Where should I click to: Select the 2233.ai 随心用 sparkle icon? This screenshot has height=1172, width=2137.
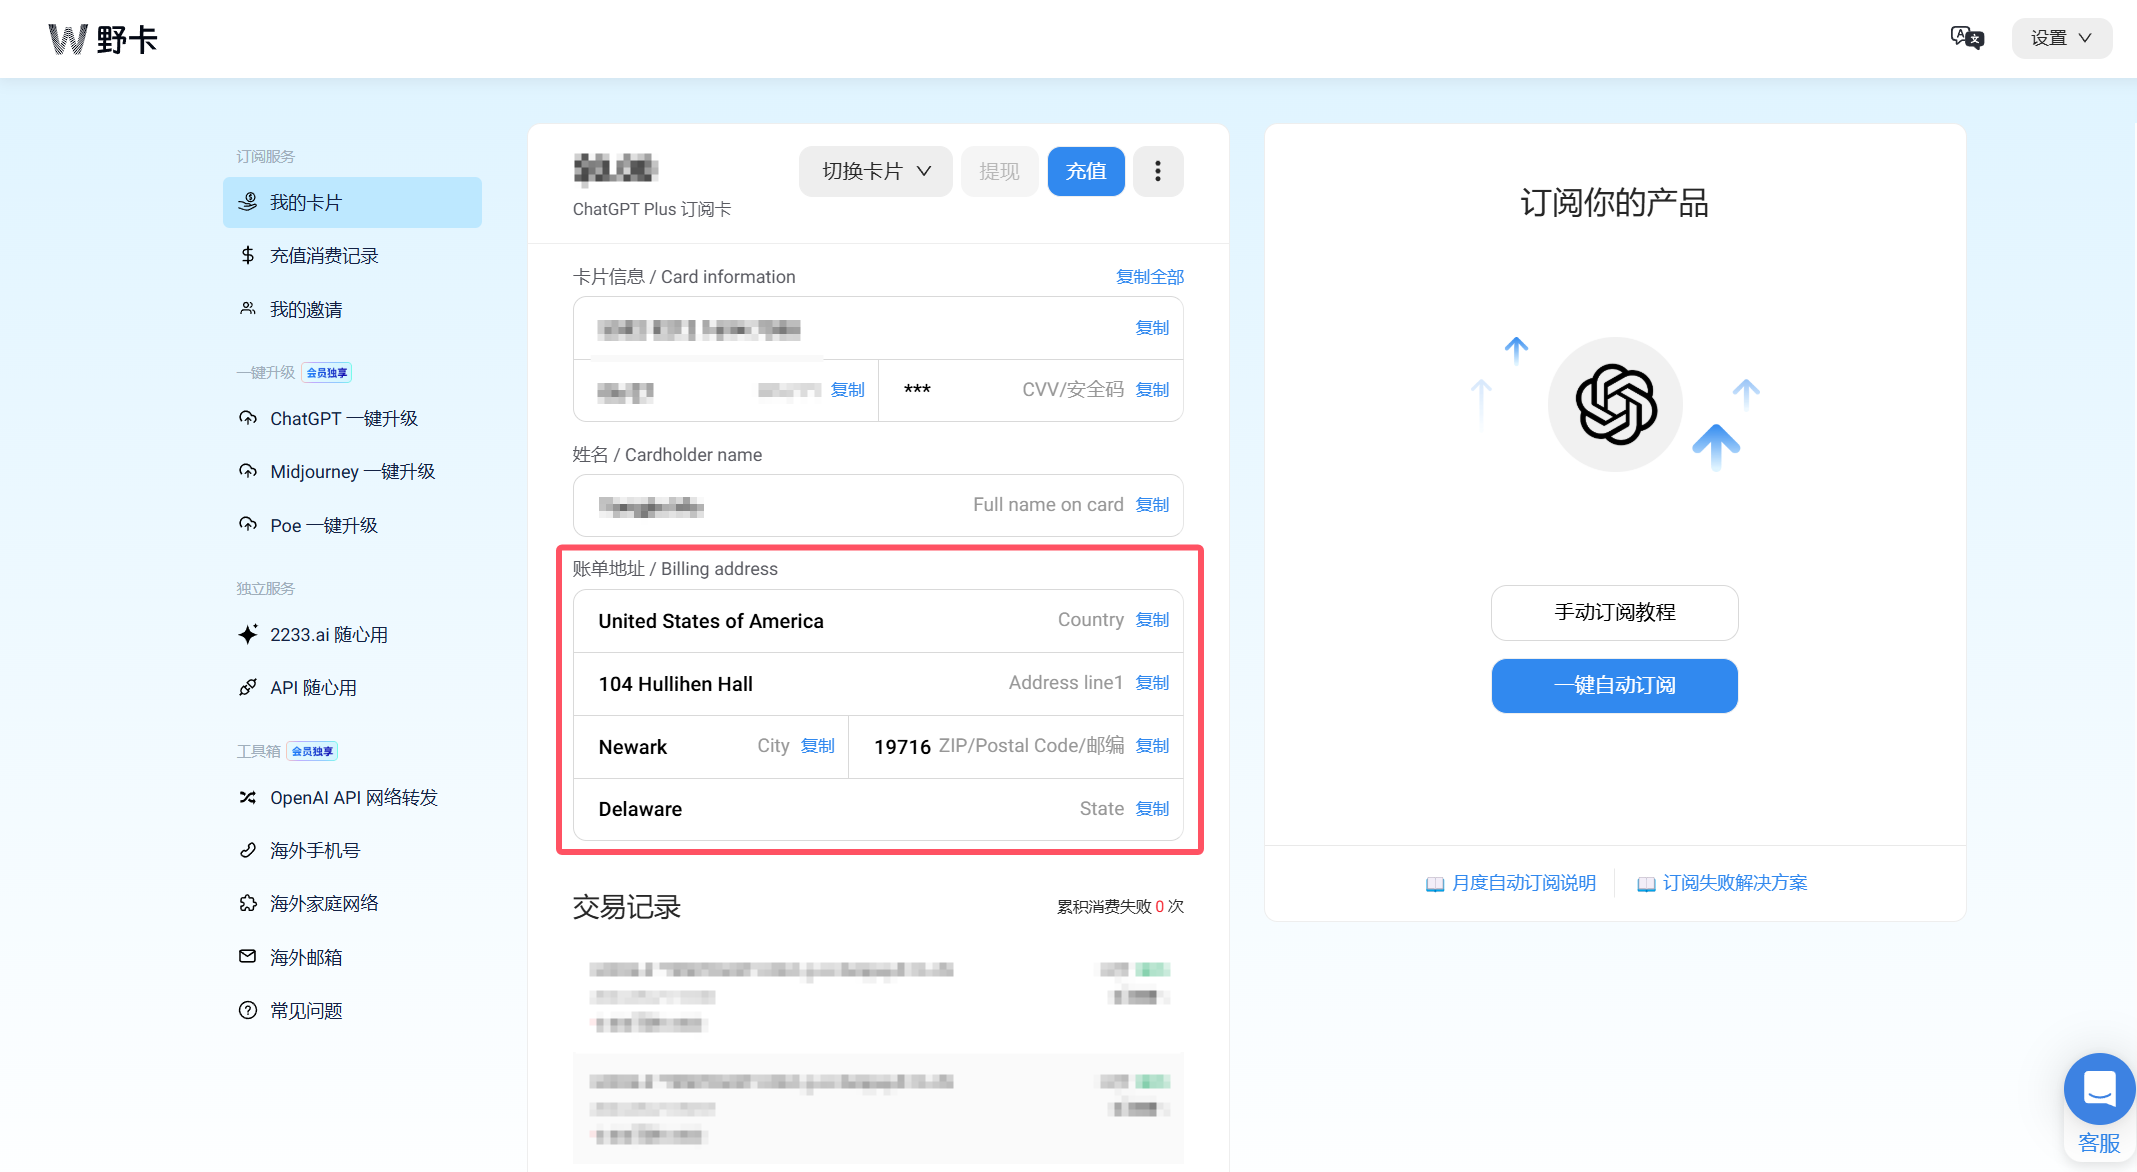coord(248,634)
